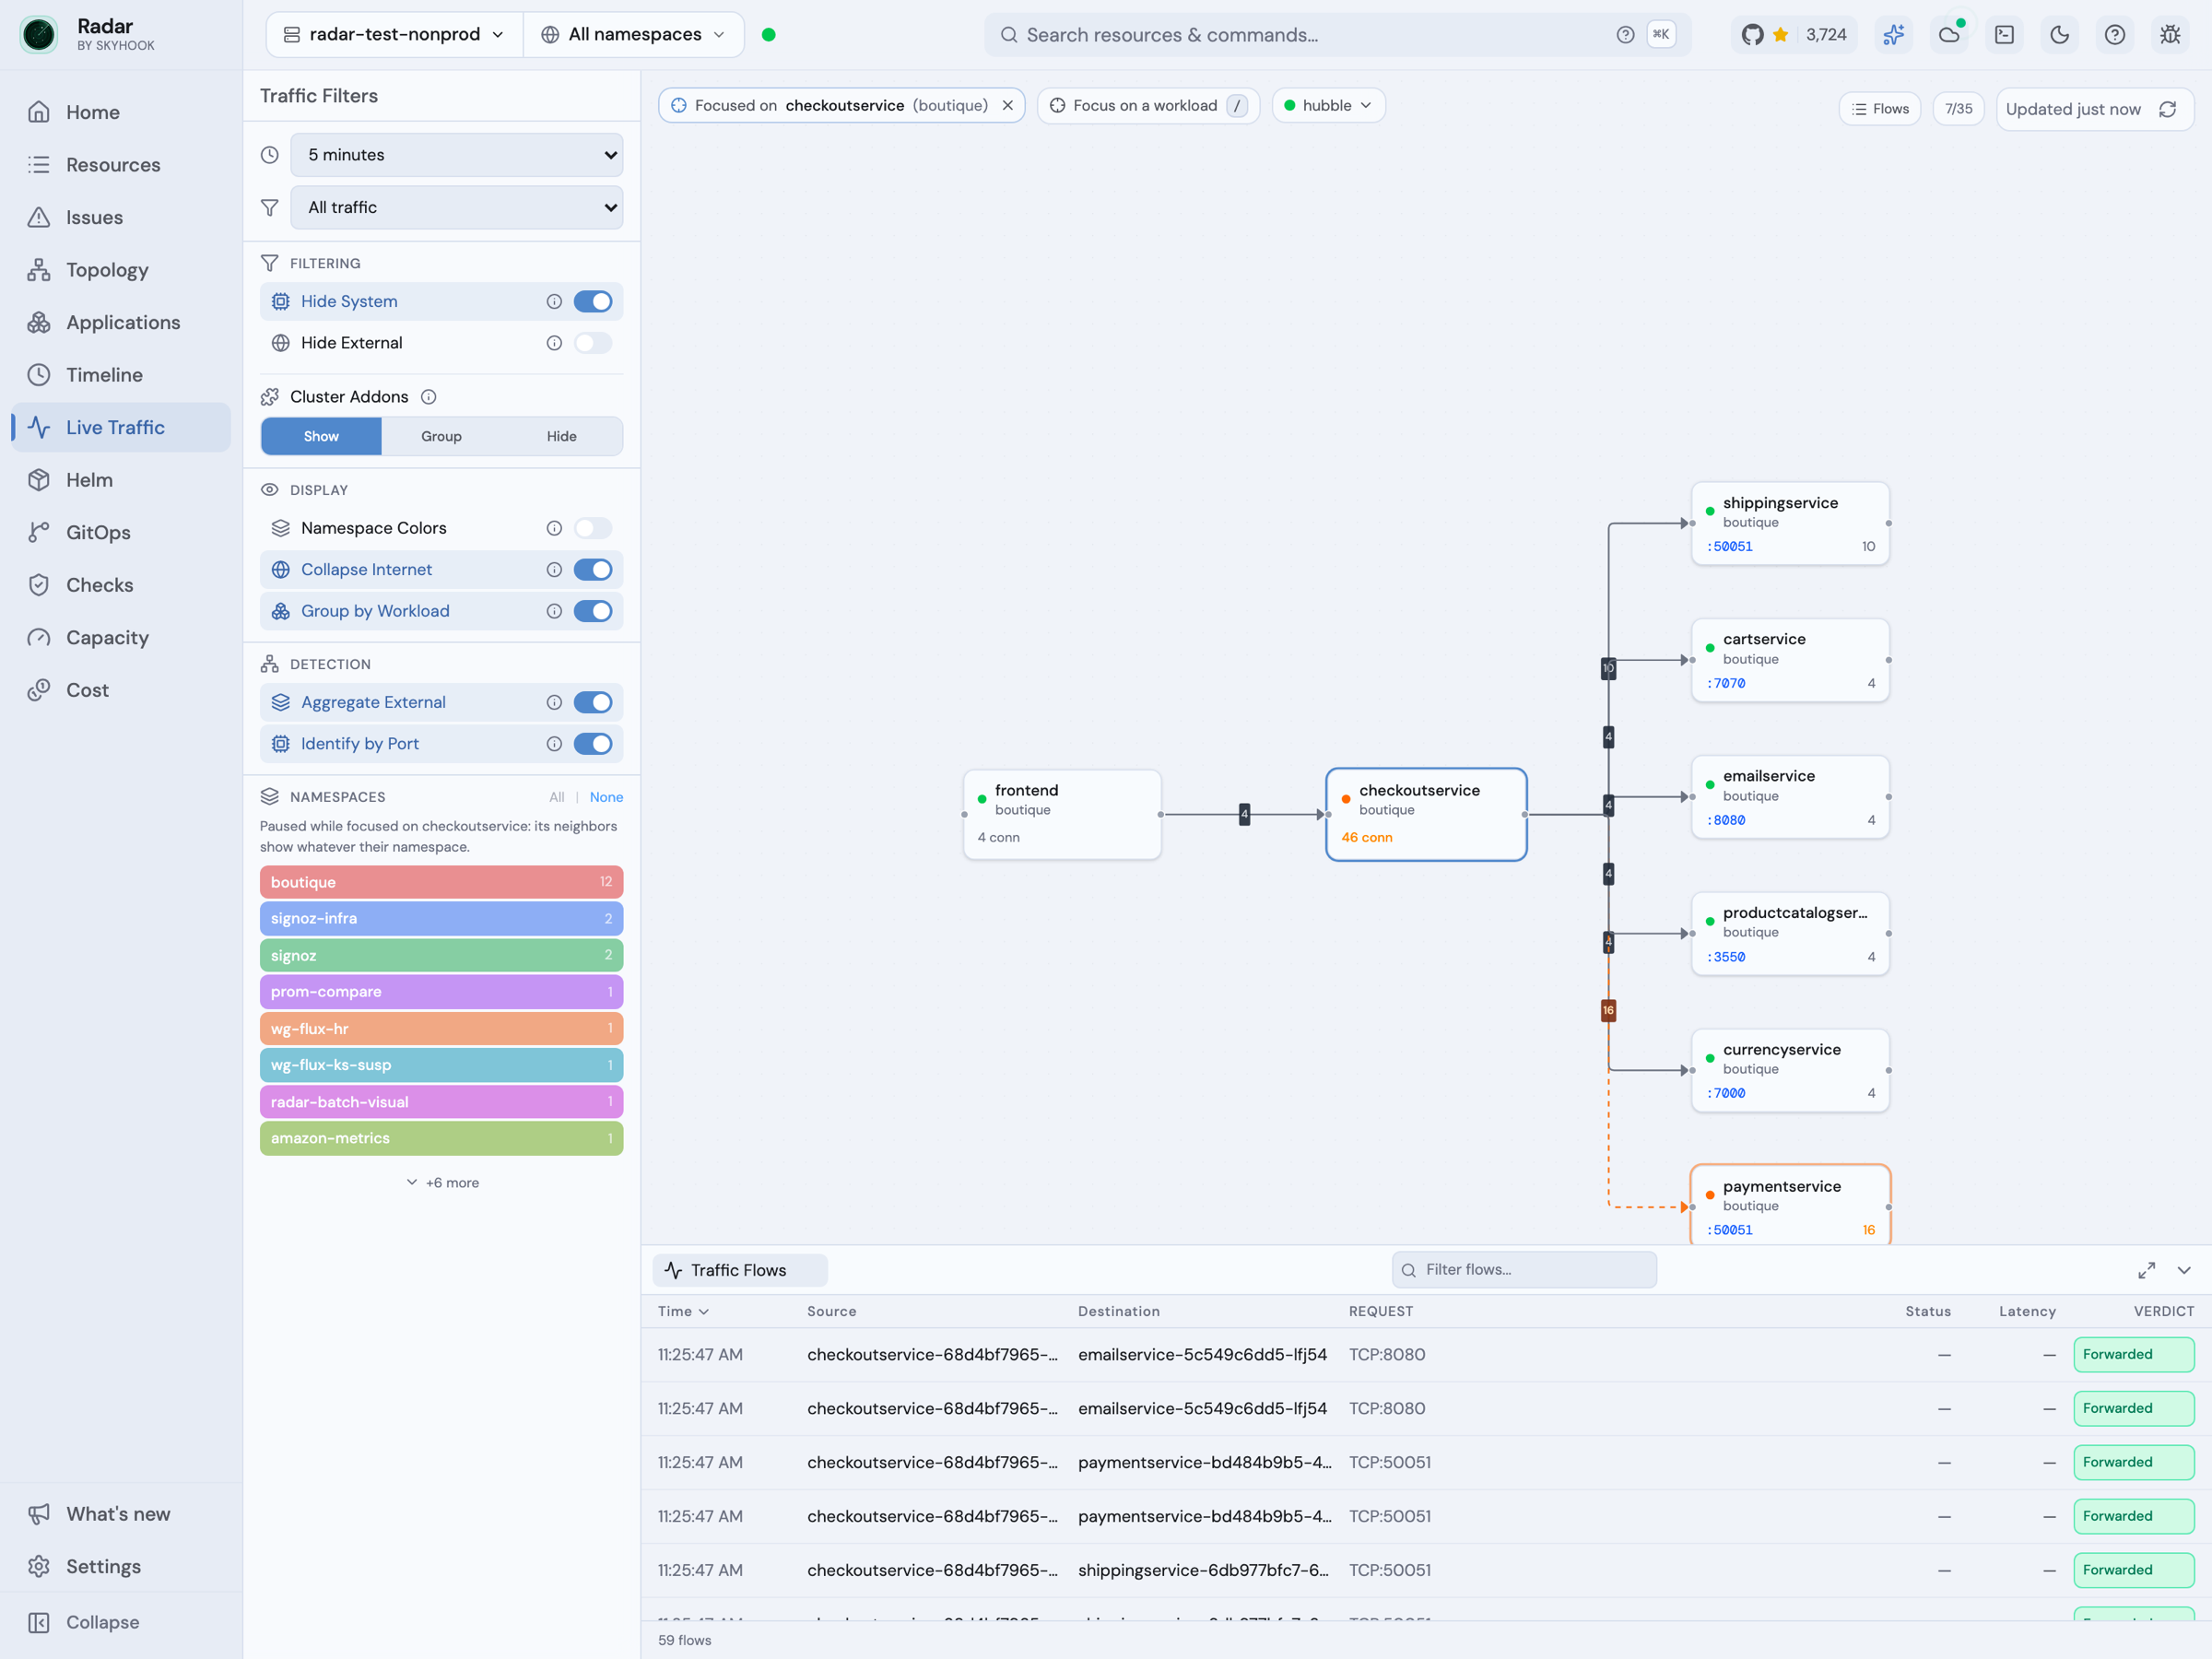
Task: Expand the Traffic Flows panel to fullscreen
Action: pos(2146,1270)
